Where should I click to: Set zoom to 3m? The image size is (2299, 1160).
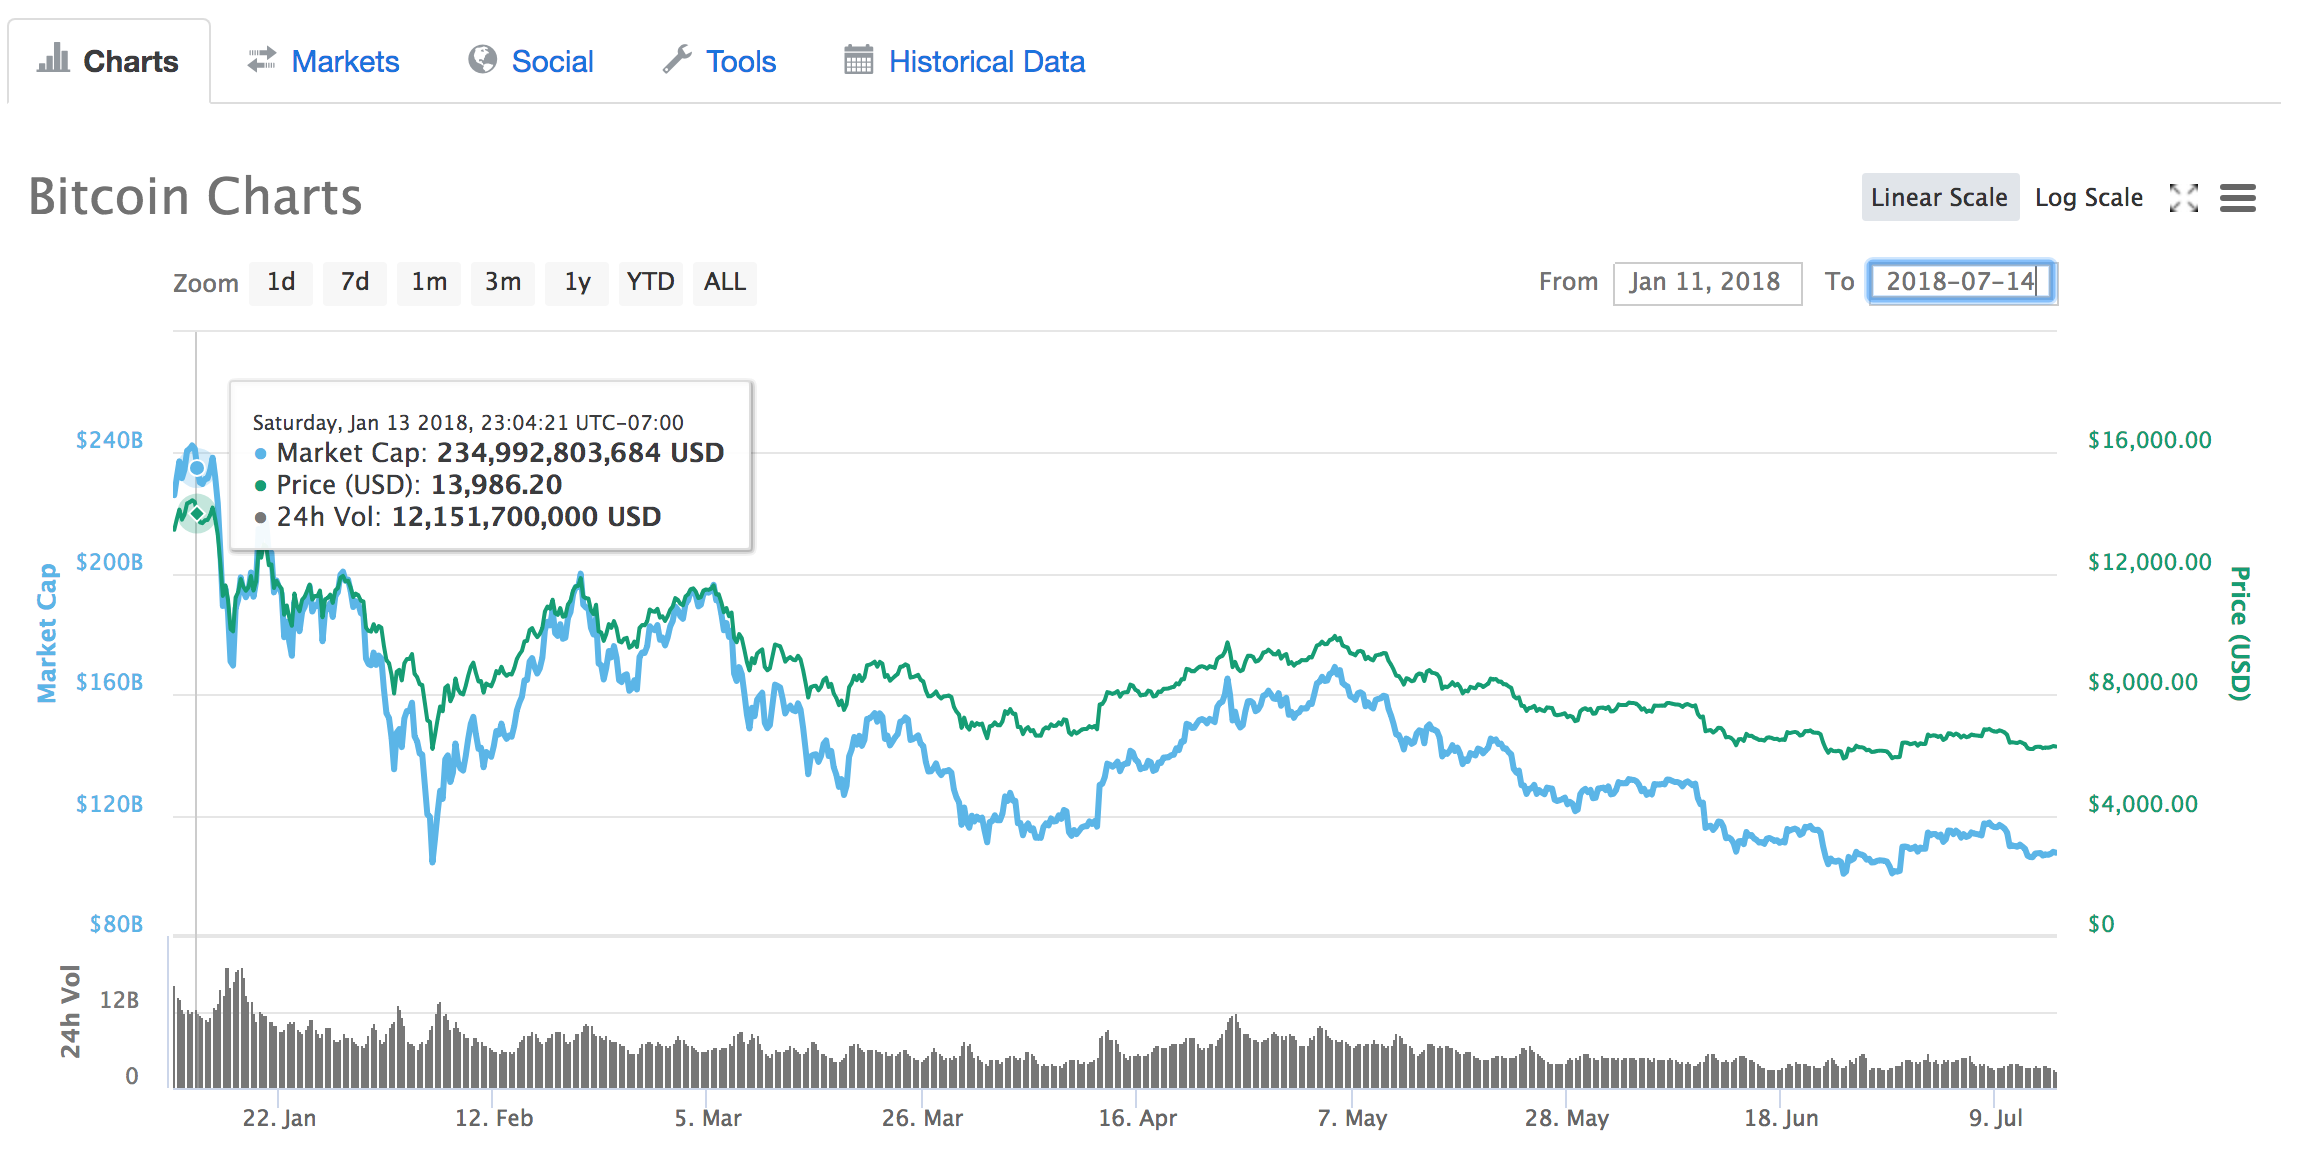click(x=503, y=282)
